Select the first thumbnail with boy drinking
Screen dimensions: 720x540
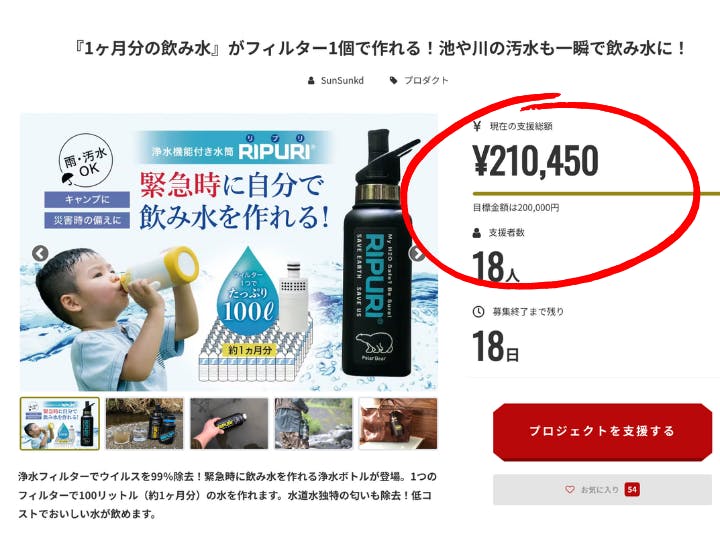[x=60, y=423]
